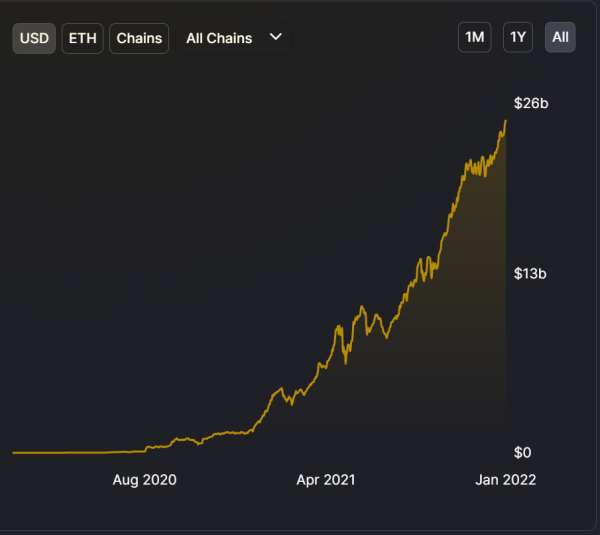This screenshot has width=600, height=535.
Task: Click the chevron arrow beside All Chains
Action: pos(277,37)
